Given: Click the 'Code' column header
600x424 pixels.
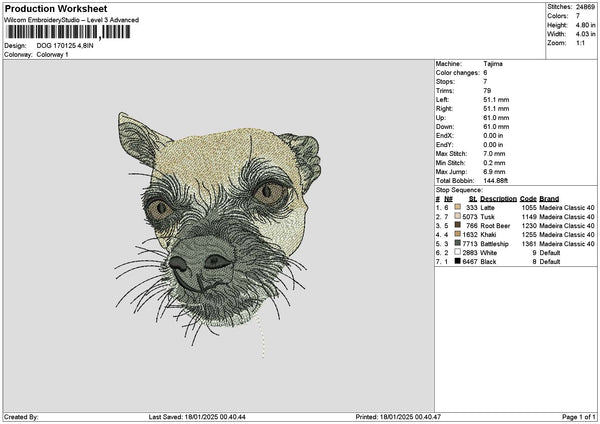Looking at the screenshot, I should point(528,199).
